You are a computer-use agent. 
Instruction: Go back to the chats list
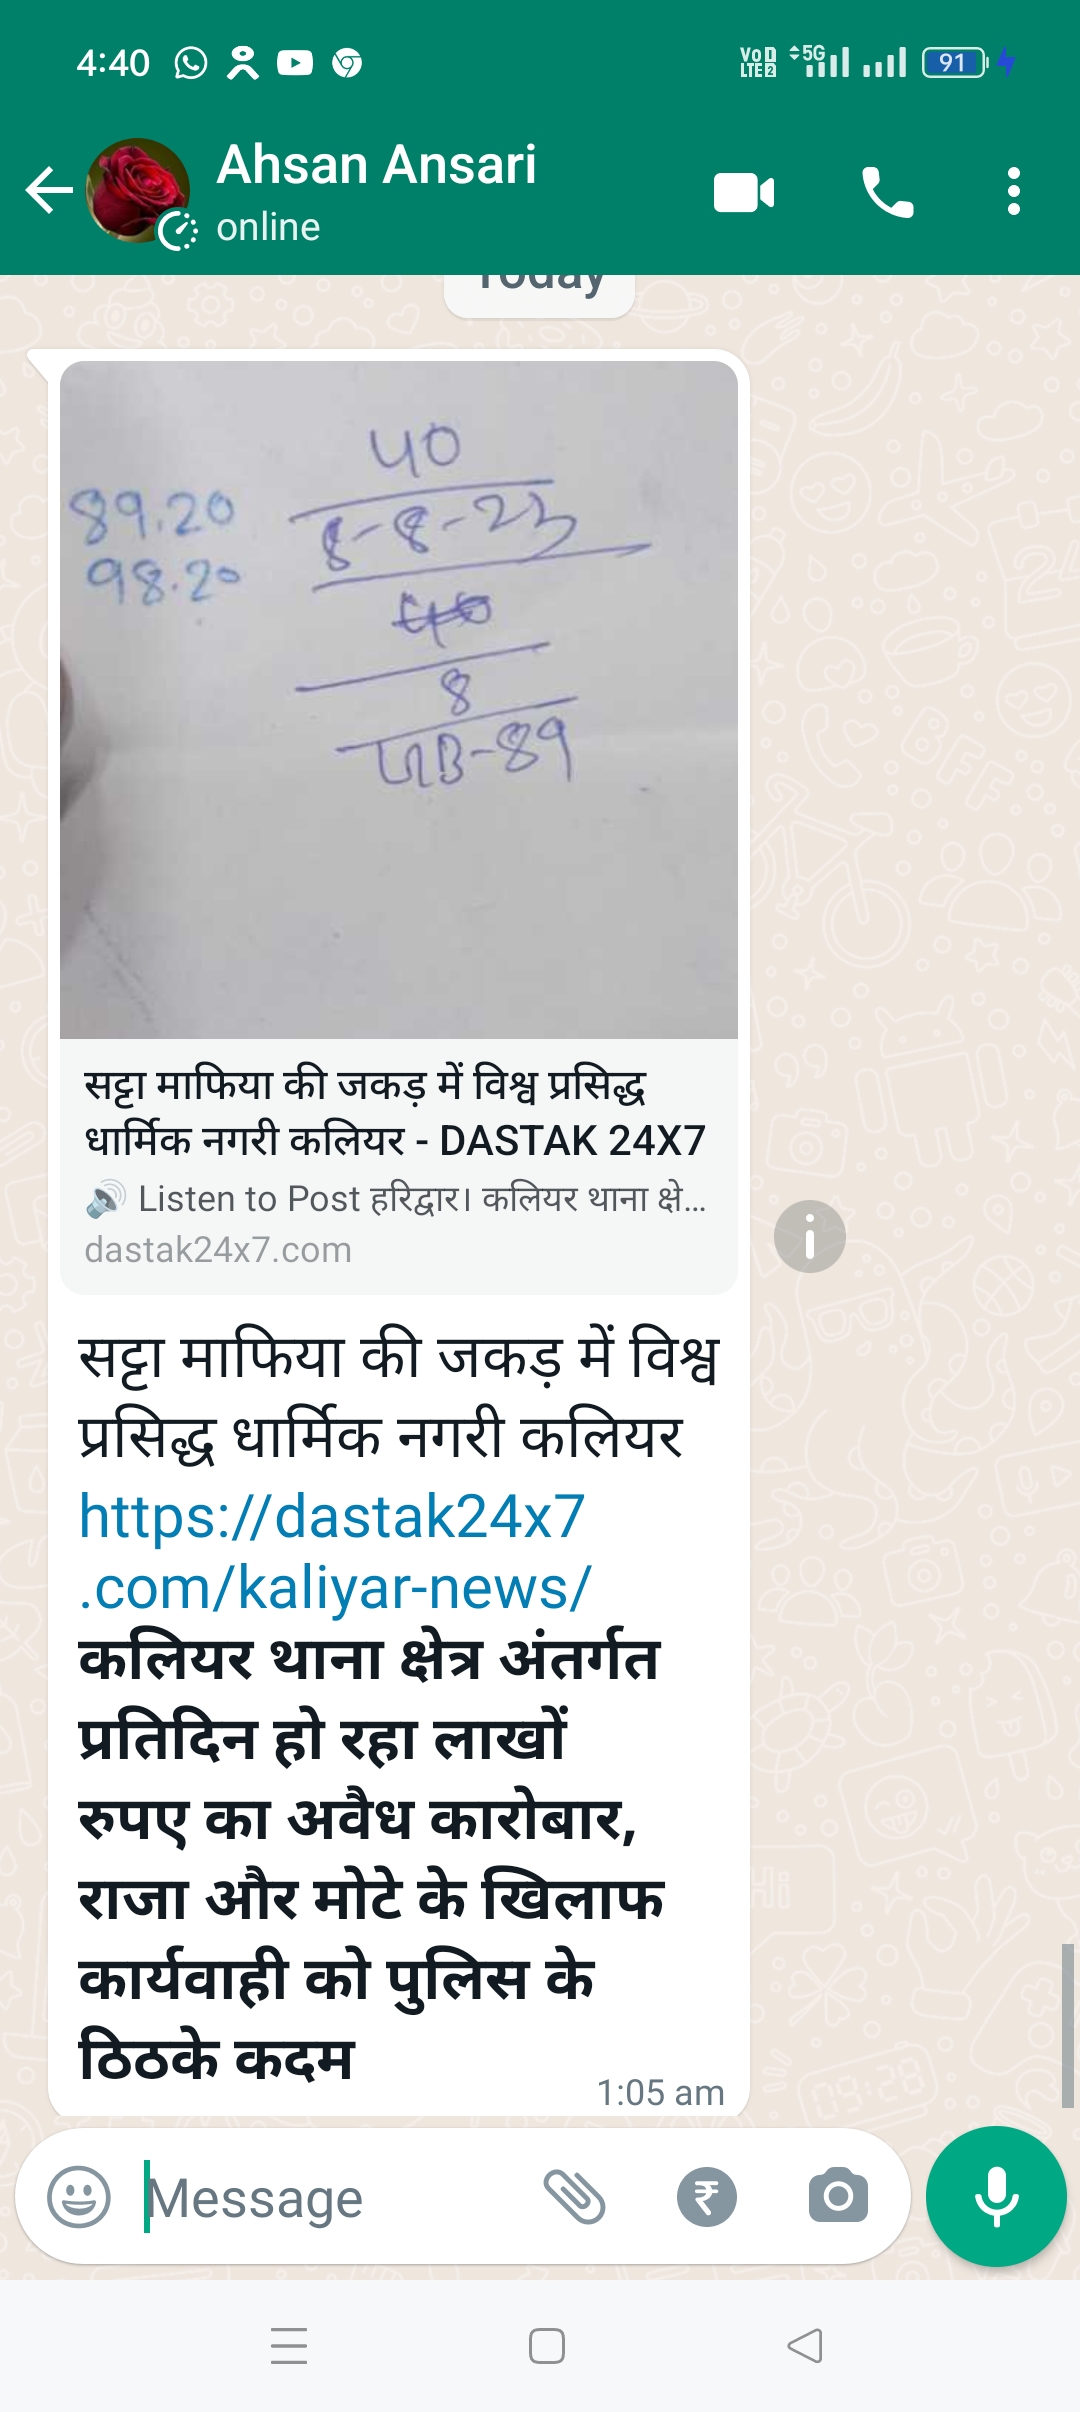tap(49, 190)
